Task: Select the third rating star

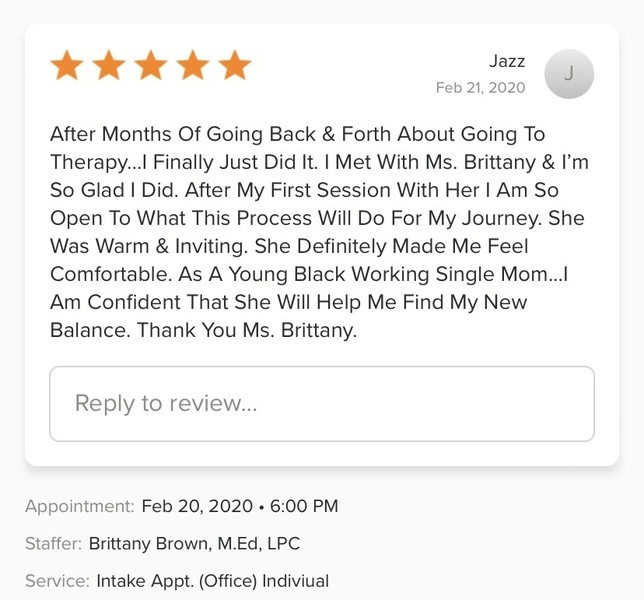Action: click(151, 66)
